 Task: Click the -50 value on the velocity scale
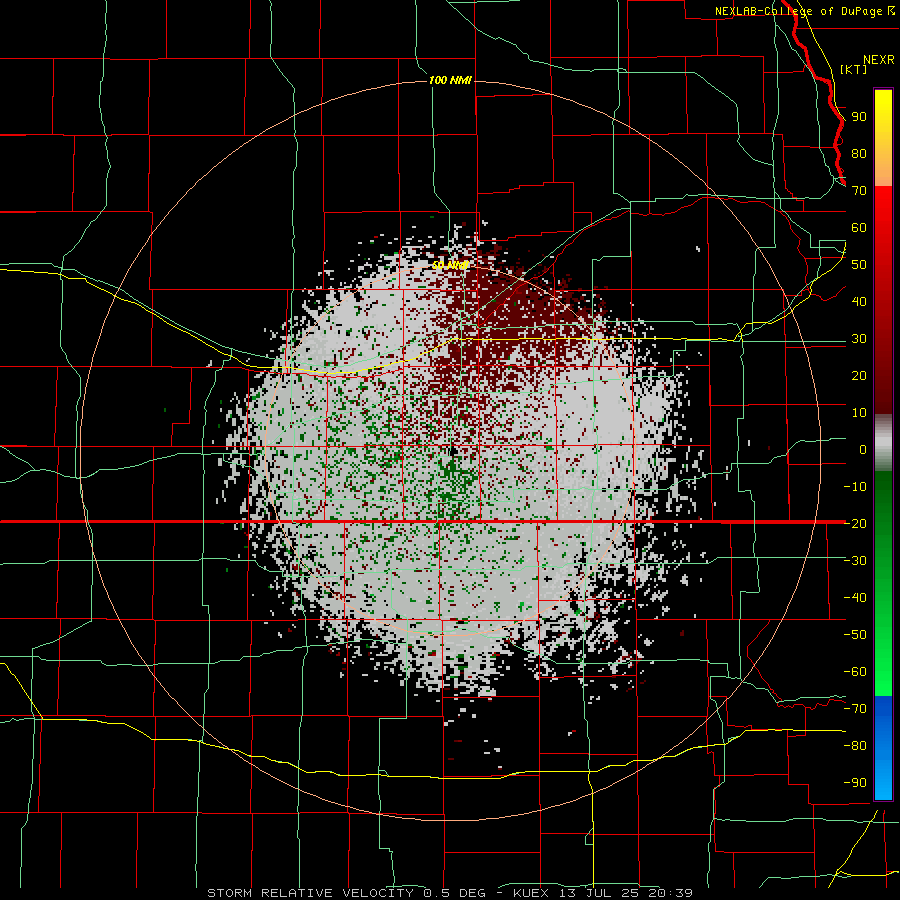click(x=855, y=635)
